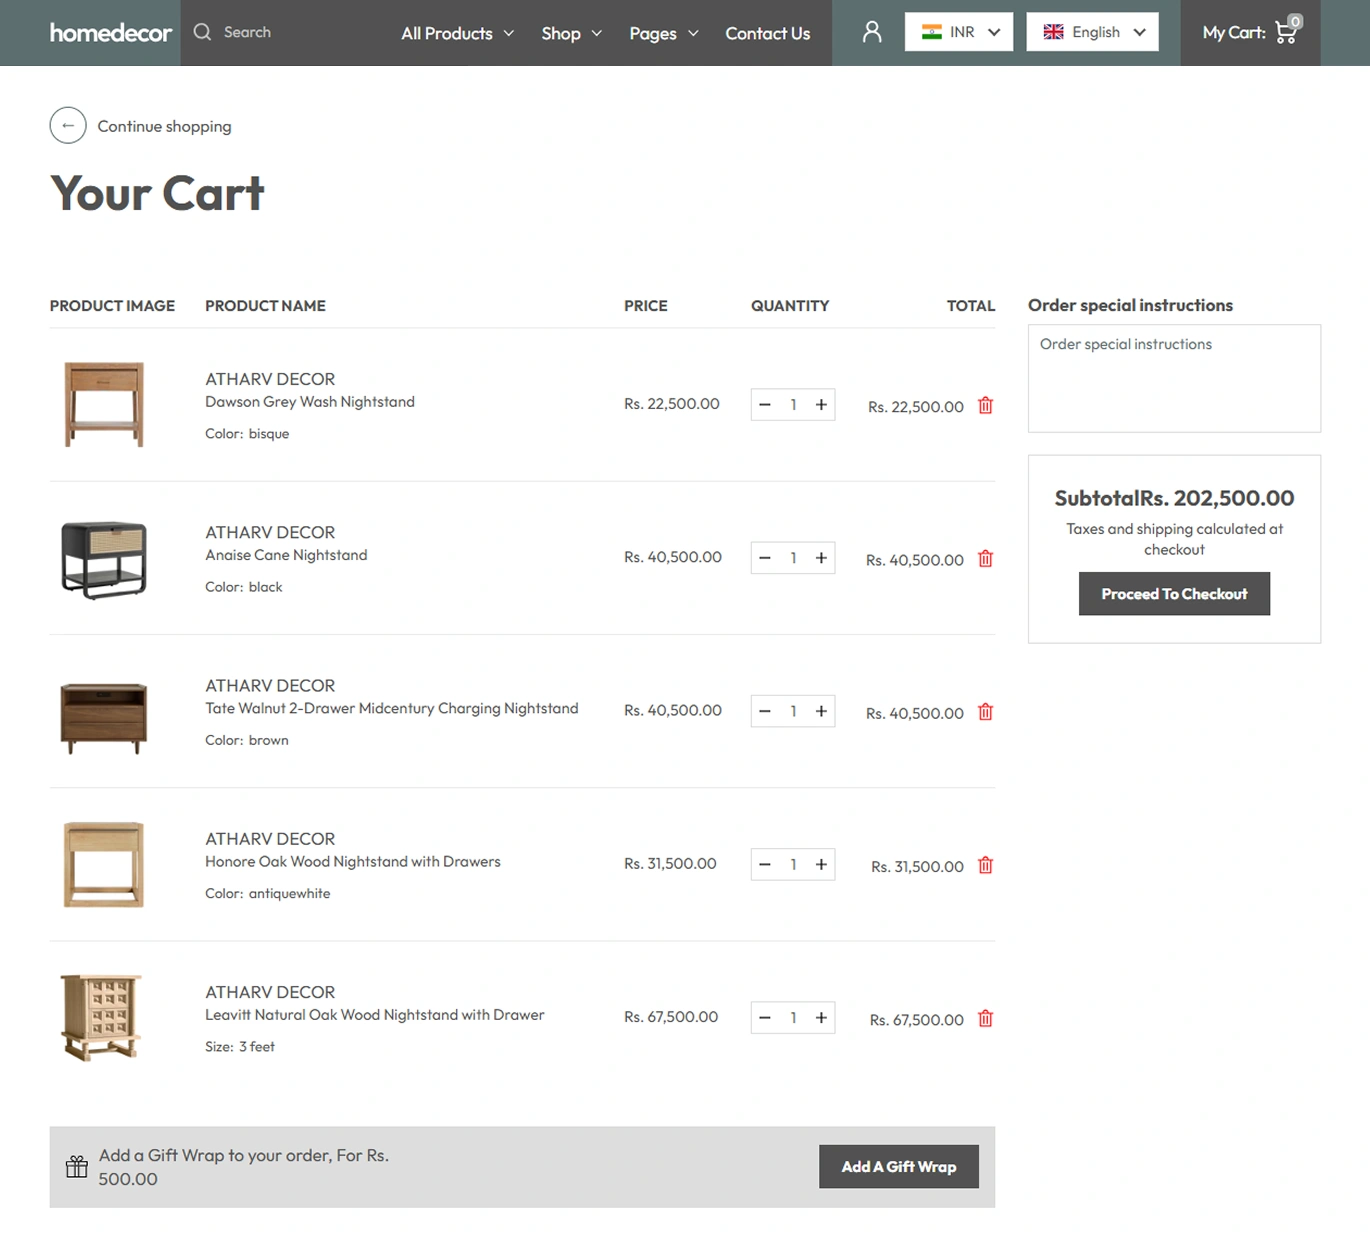Click Continue shopping link
Viewport: 1370px width, 1240px height.
click(164, 126)
